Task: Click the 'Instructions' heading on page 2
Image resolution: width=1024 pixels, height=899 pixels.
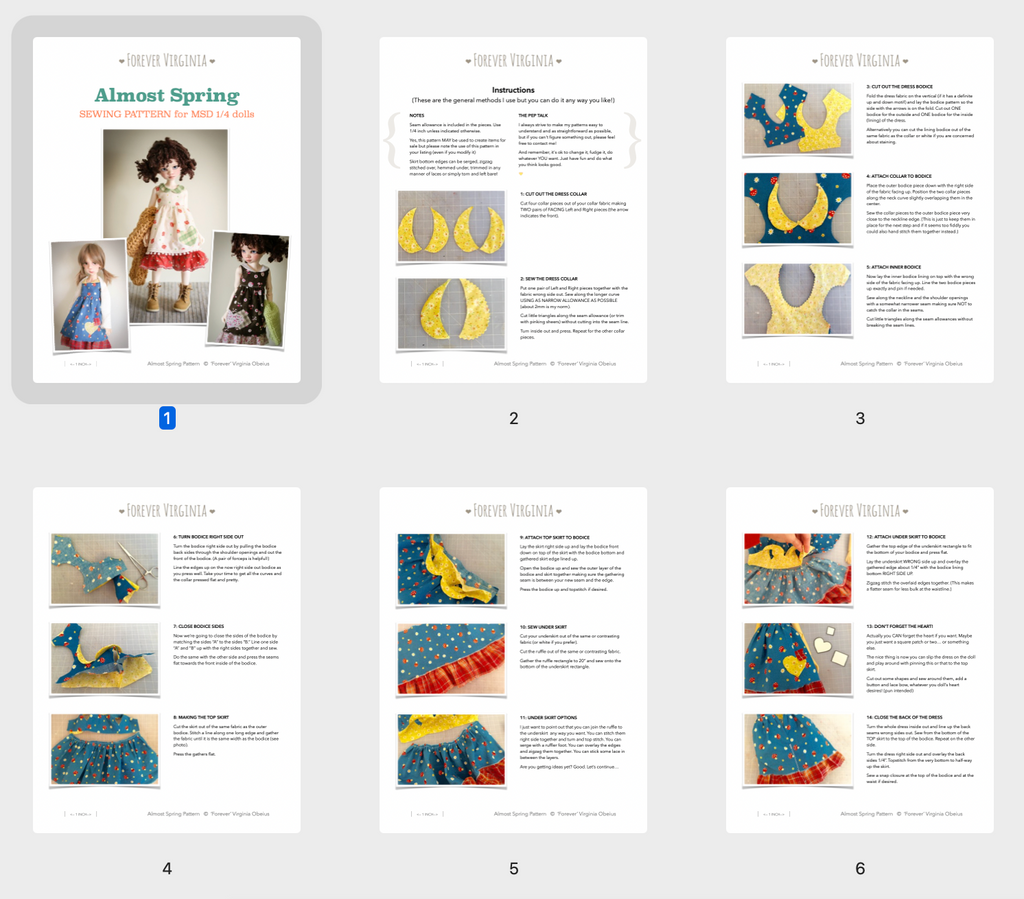Action: click(x=513, y=90)
